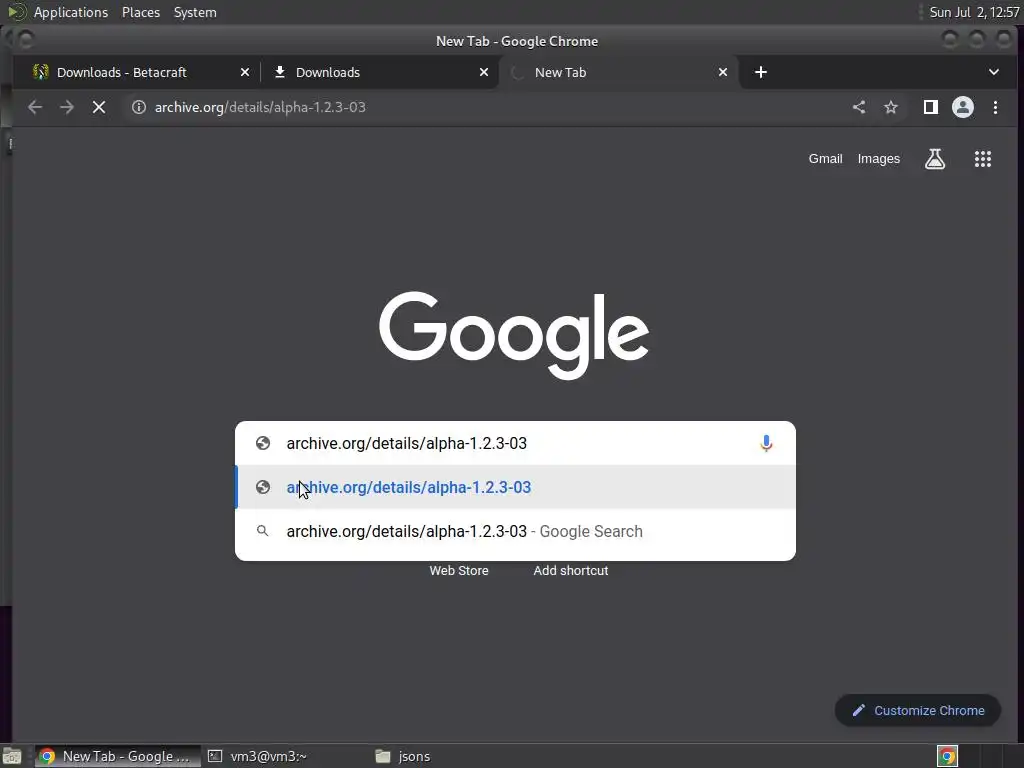Click the forward navigation arrow
Image resolution: width=1024 pixels, height=768 pixels.
click(x=67, y=107)
